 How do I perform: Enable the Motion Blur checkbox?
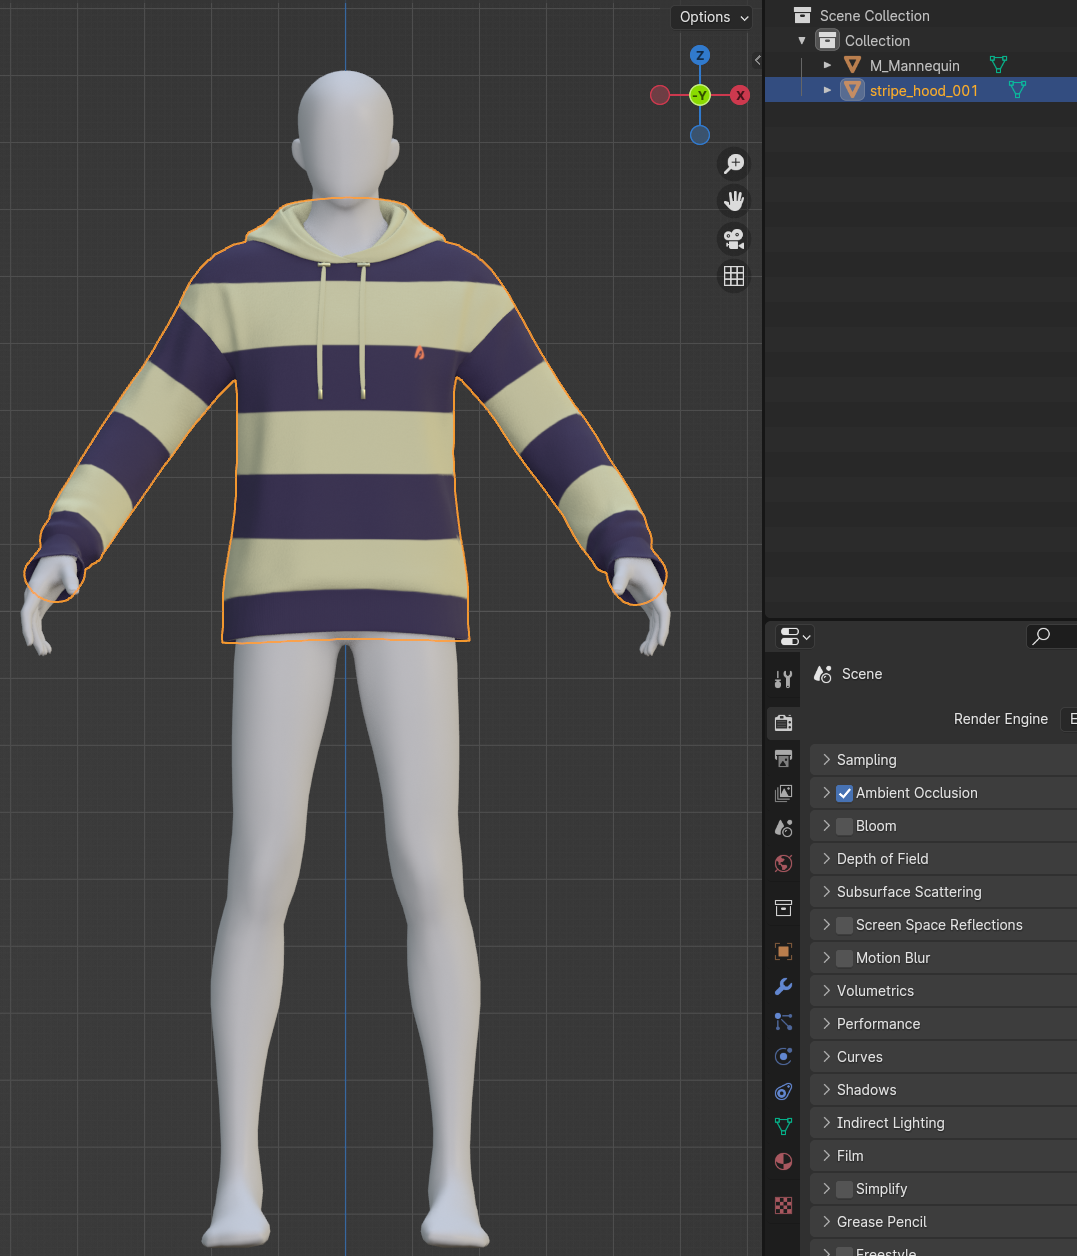(845, 958)
